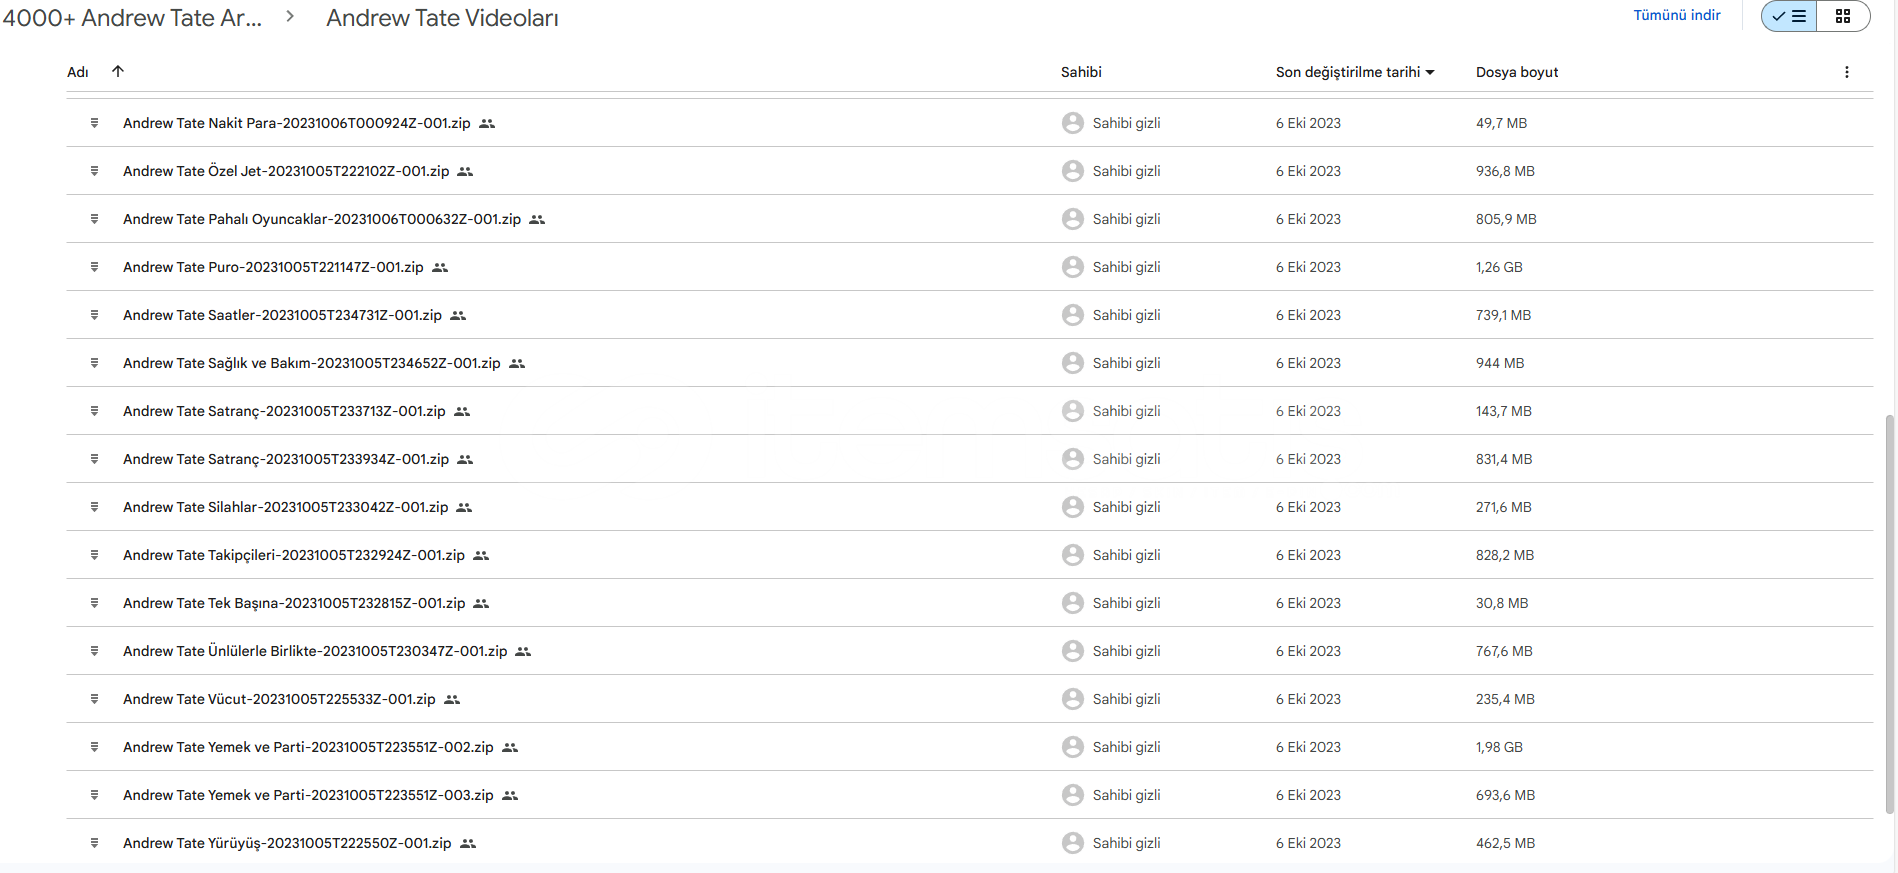Select Andrew Tate Pahalı Oyuncaklar zip file name
The image size is (1898, 873).
pos(322,219)
